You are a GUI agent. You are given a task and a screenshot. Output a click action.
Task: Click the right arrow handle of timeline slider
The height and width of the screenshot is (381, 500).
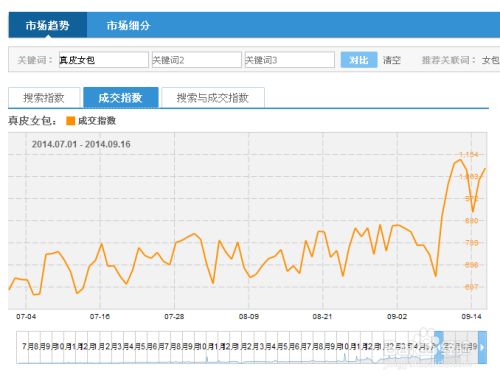482,347
